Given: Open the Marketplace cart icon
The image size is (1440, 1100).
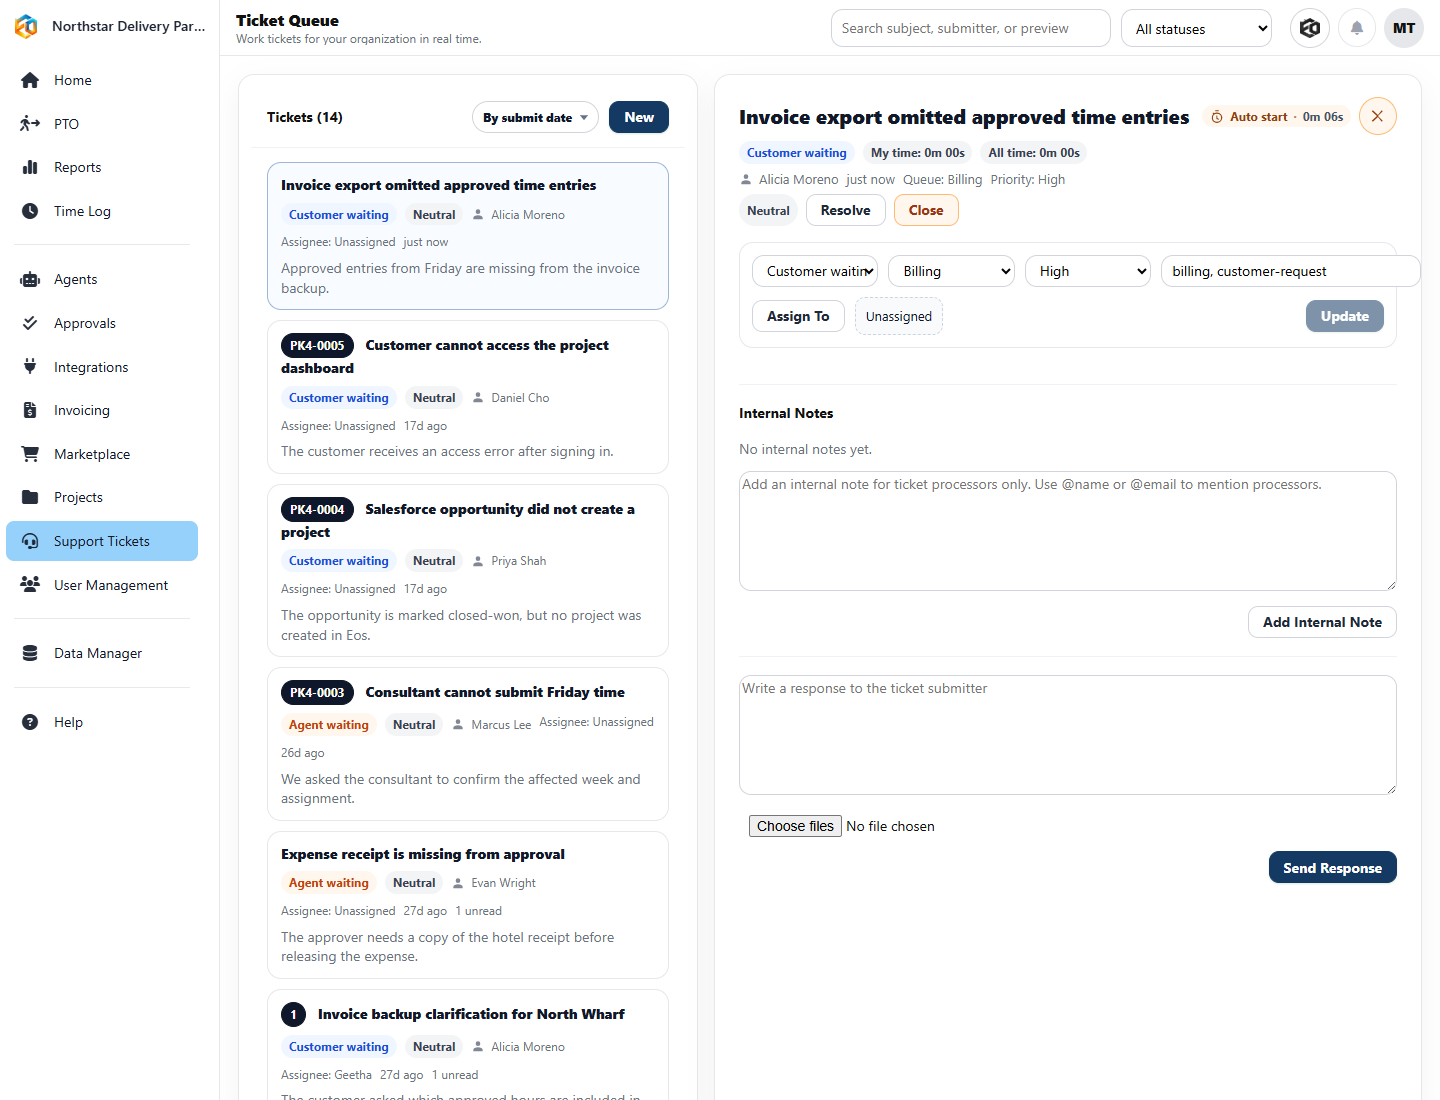Looking at the screenshot, I should tap(30, 454).
